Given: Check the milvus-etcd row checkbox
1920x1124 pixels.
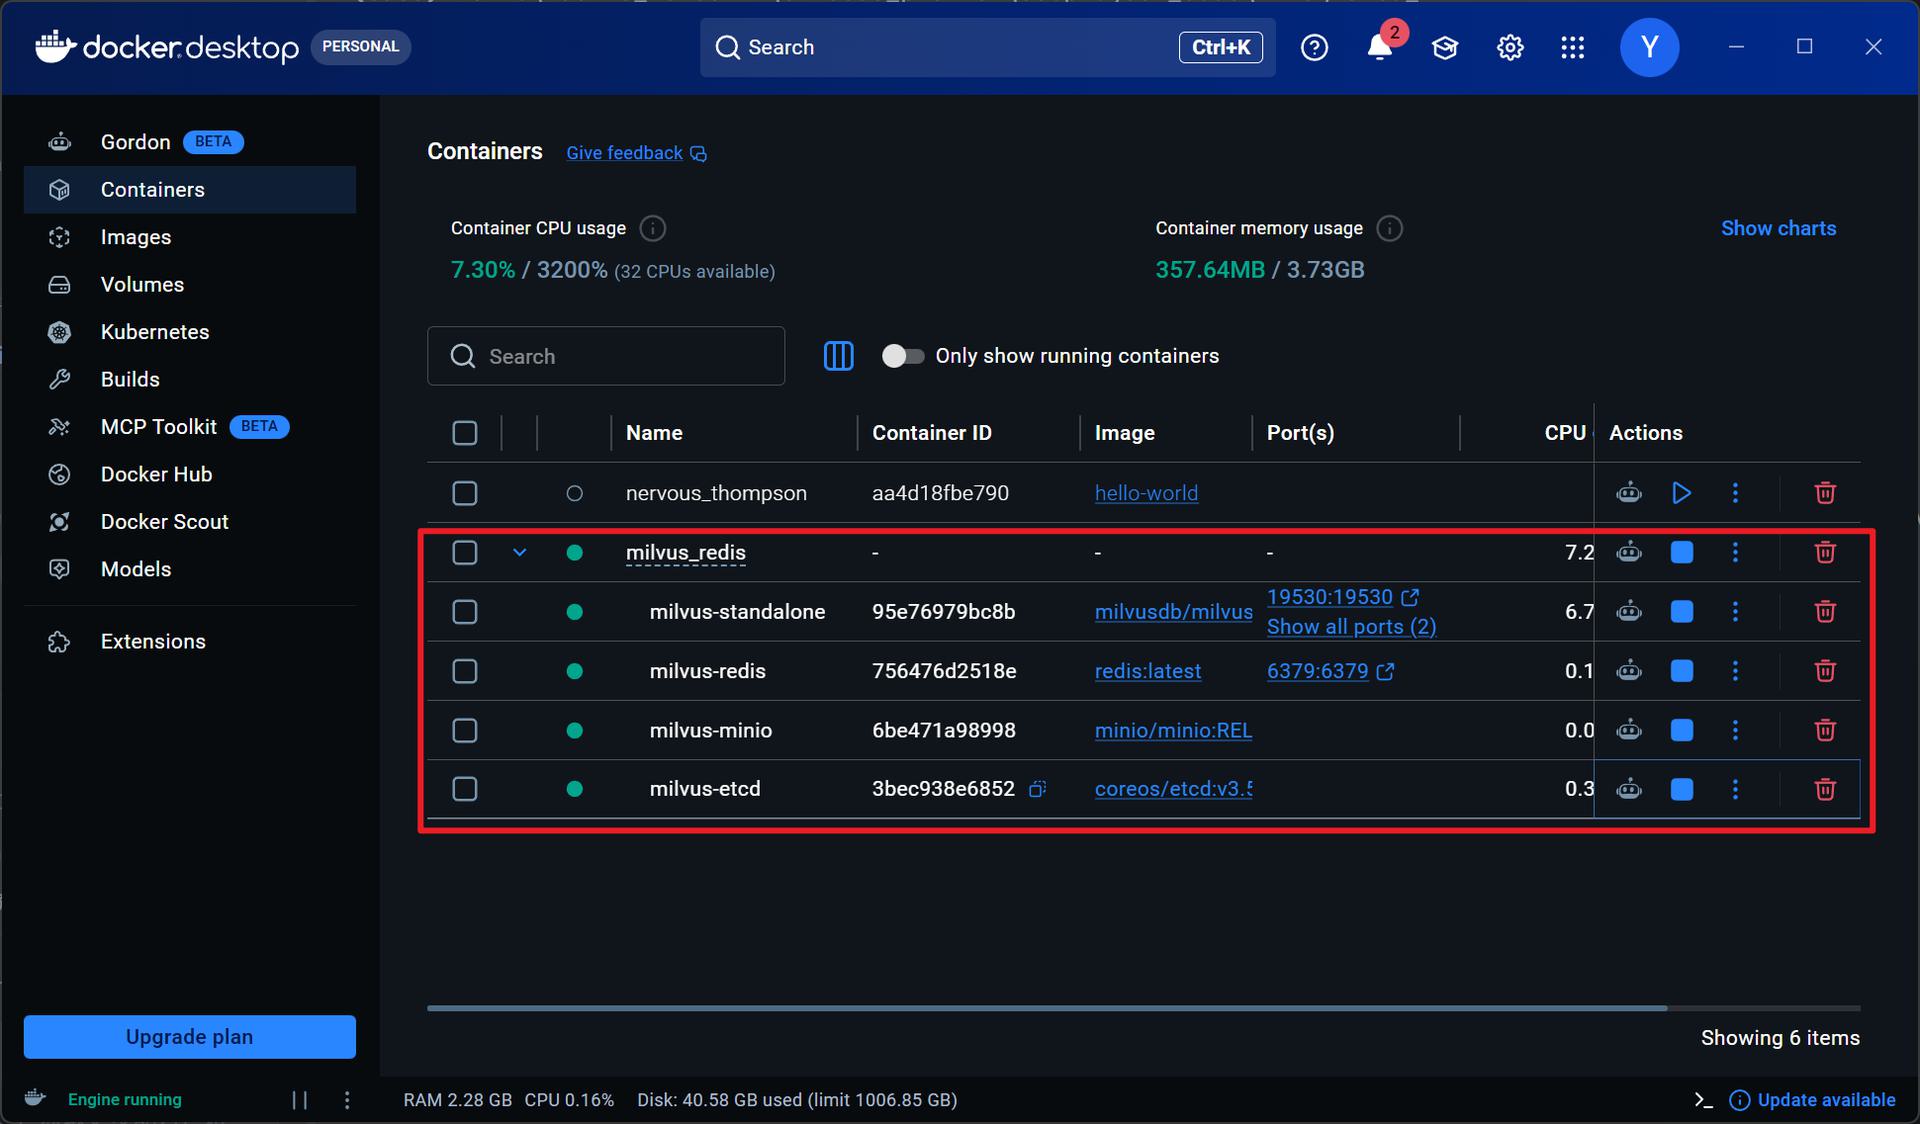Looking at the screenshot, I should click(465, 789).
